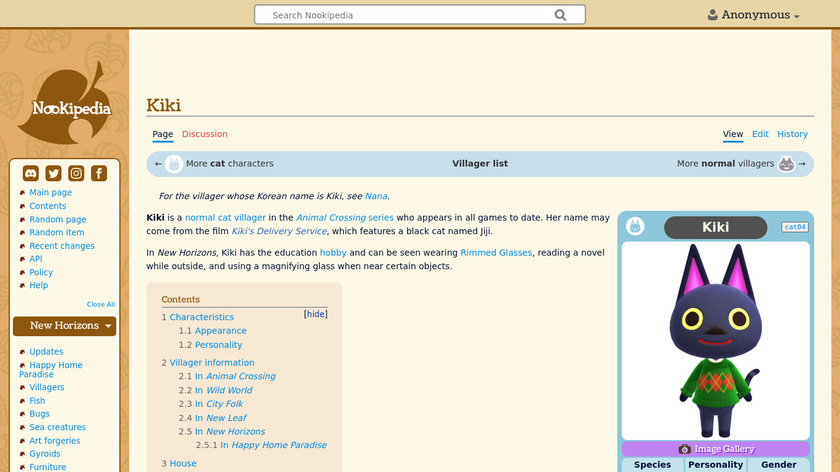Open the Fish sidebar link

(37, 401)
